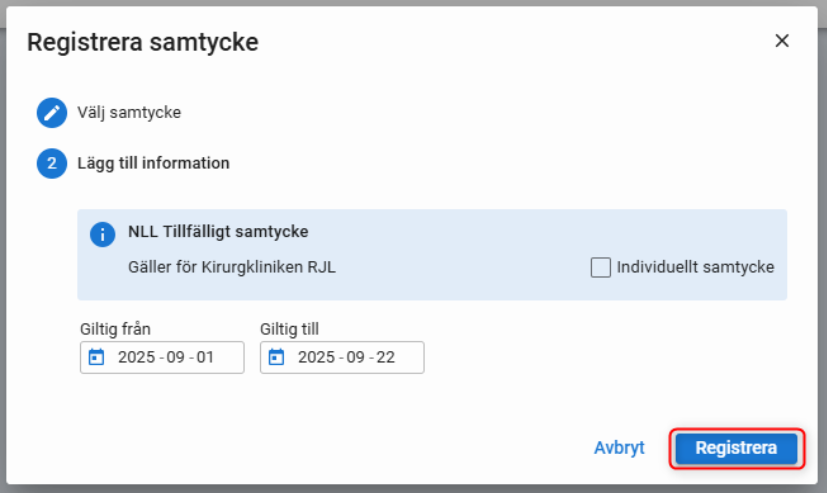Select the Lägg till information step
This screenshot has width=827, height=494.
tap(153, 163)
